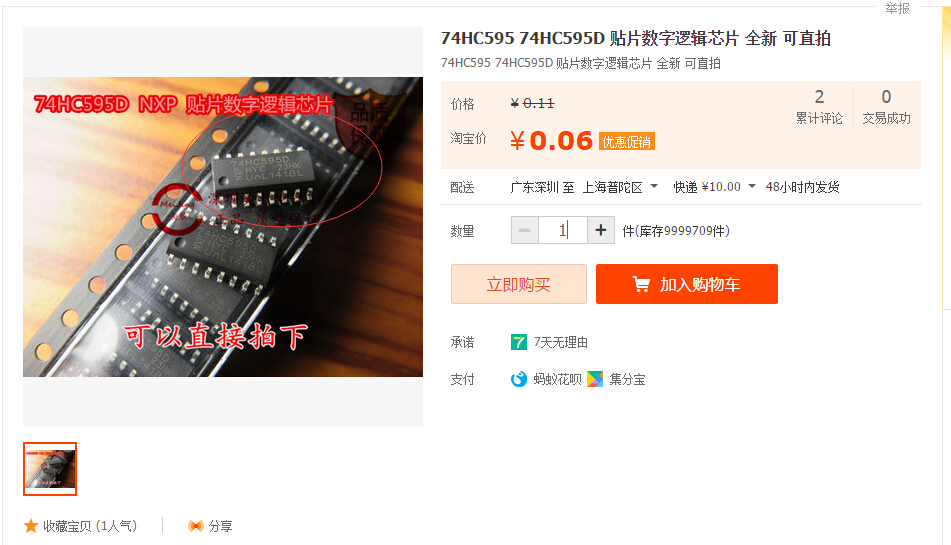Click the 优惠促销 promotion tag
The image size is (951, 545).
627,141
